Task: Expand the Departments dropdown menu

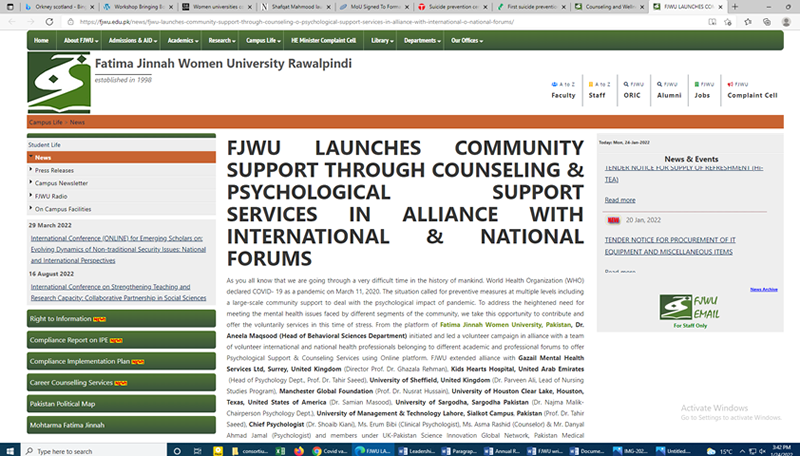Action: pos(422,40)
